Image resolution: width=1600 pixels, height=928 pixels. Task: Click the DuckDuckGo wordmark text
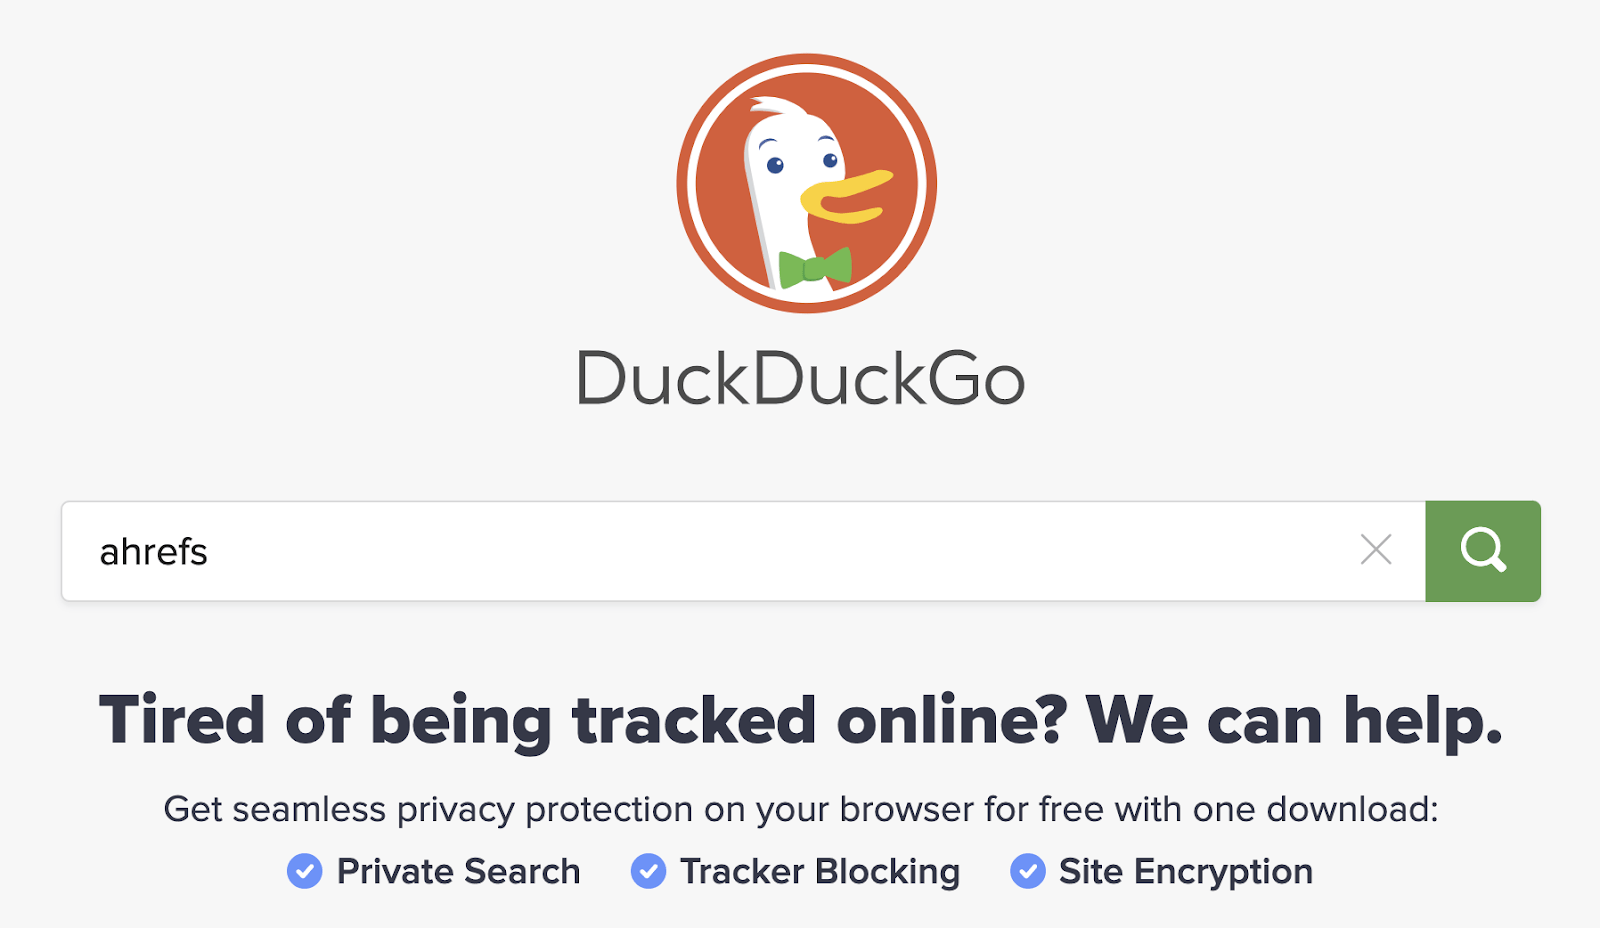click(801, 379)
